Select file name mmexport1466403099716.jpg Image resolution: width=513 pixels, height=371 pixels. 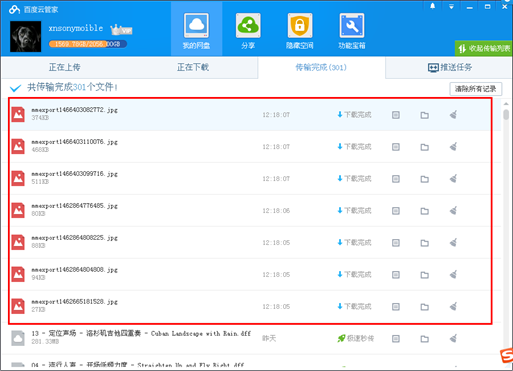[74, 174]
